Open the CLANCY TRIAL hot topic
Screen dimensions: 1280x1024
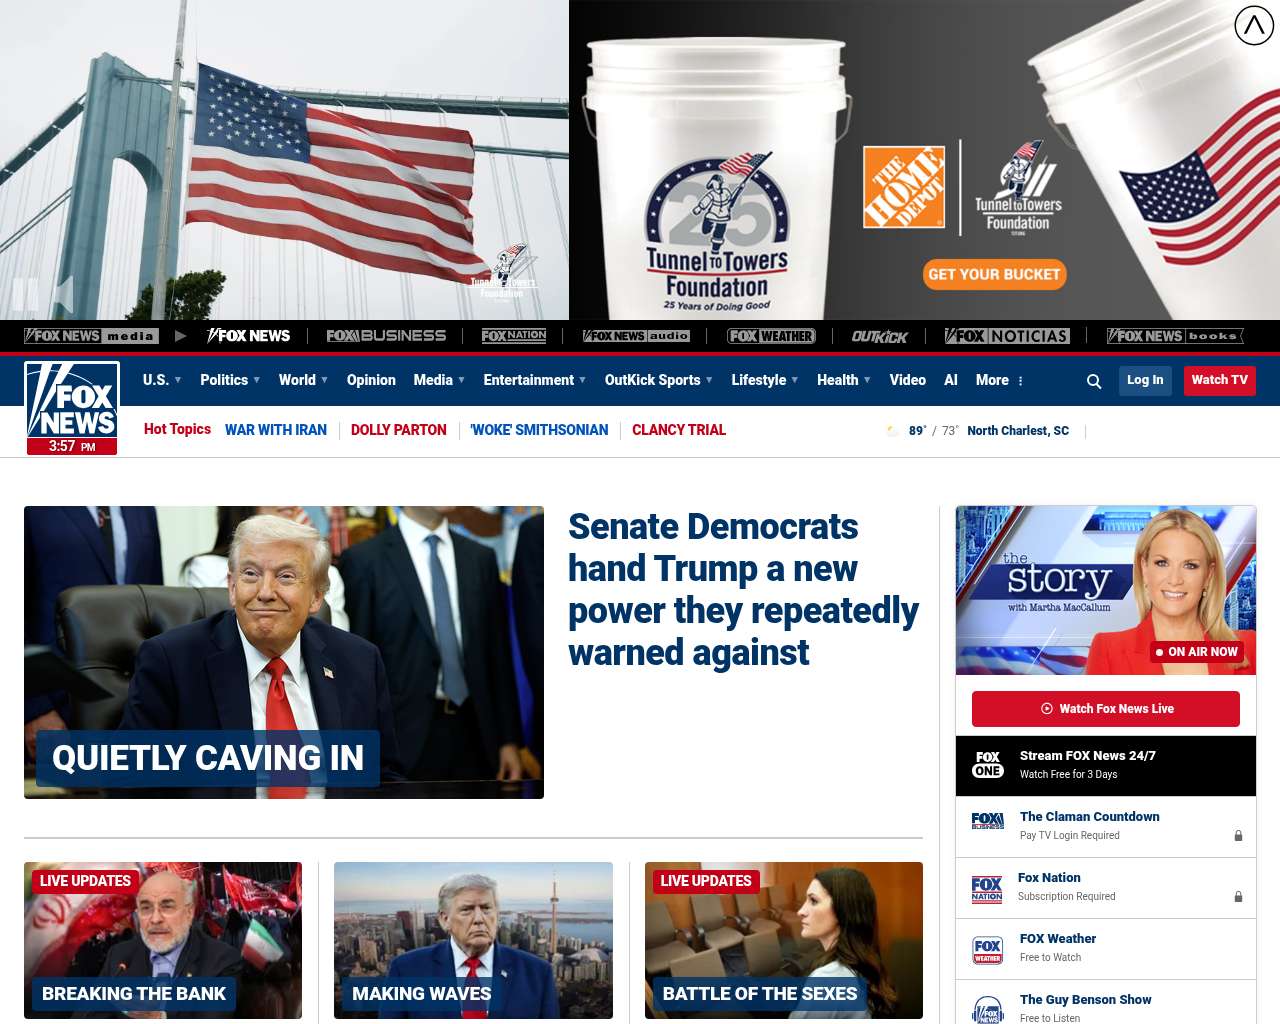[x=679, y=430]
